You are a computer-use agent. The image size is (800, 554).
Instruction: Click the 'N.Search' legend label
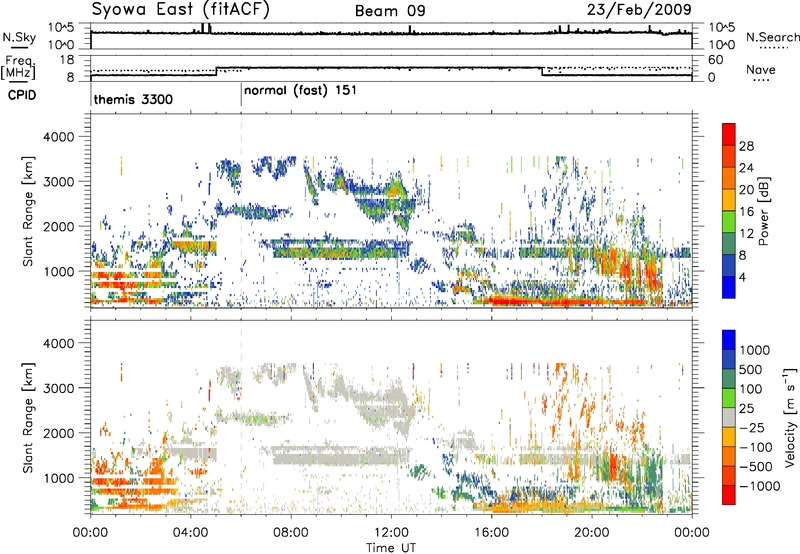(x=773, y=37)
